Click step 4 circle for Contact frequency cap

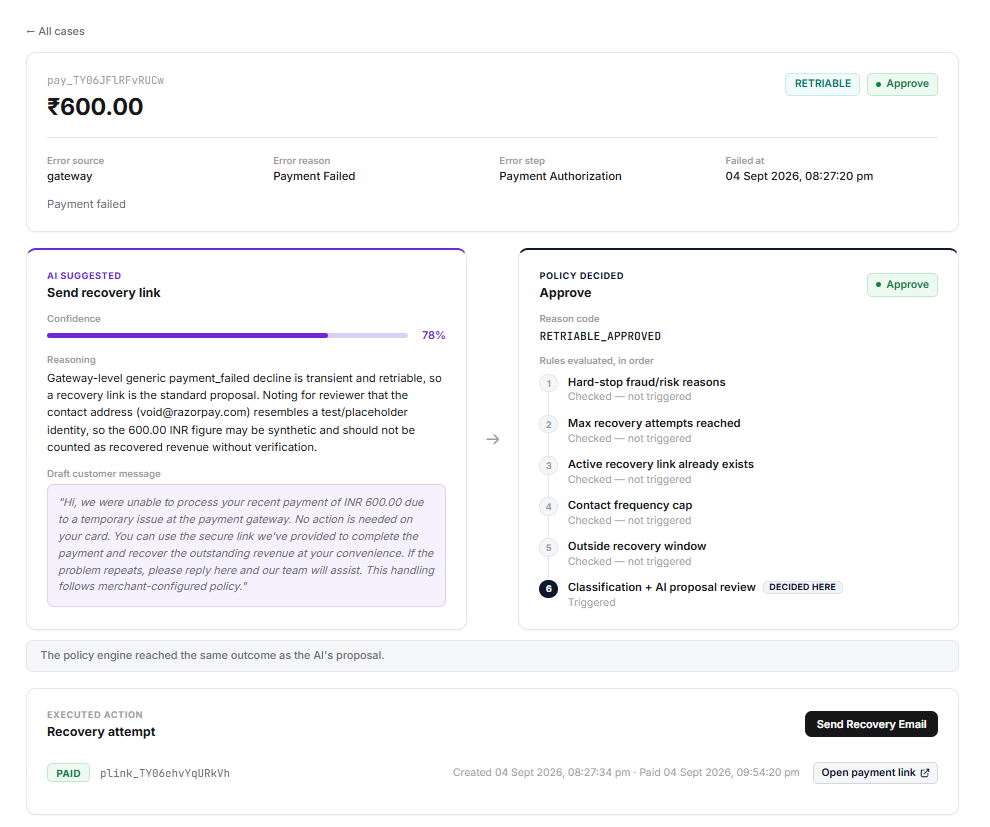click(549, 506)
